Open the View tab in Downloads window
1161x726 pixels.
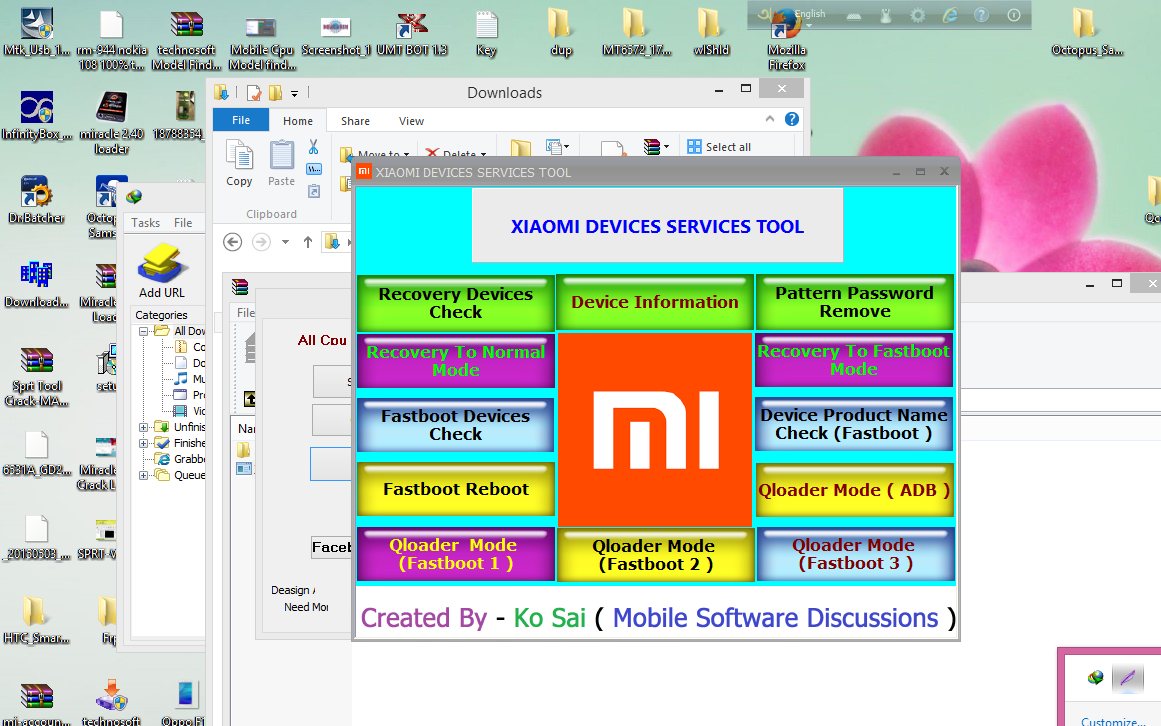click(x=412, y=121)
